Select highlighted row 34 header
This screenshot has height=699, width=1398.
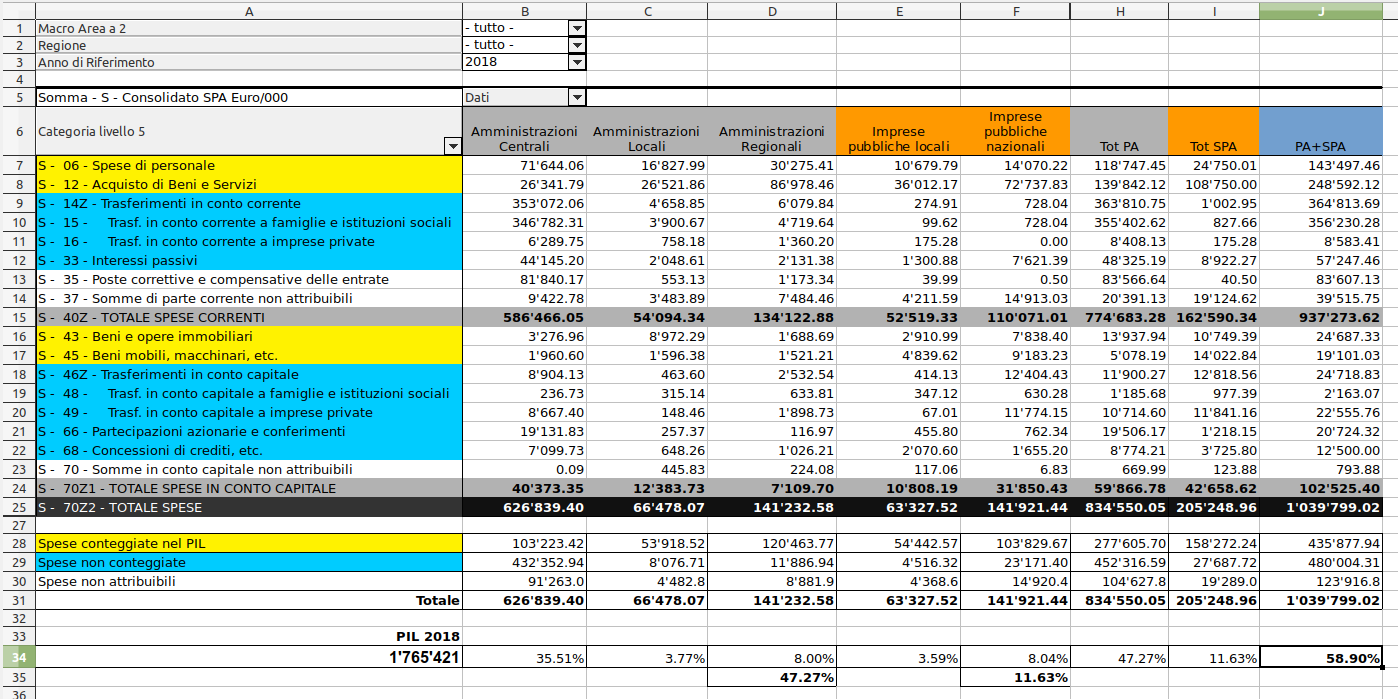pyautogui.click(x=18, y=657)
